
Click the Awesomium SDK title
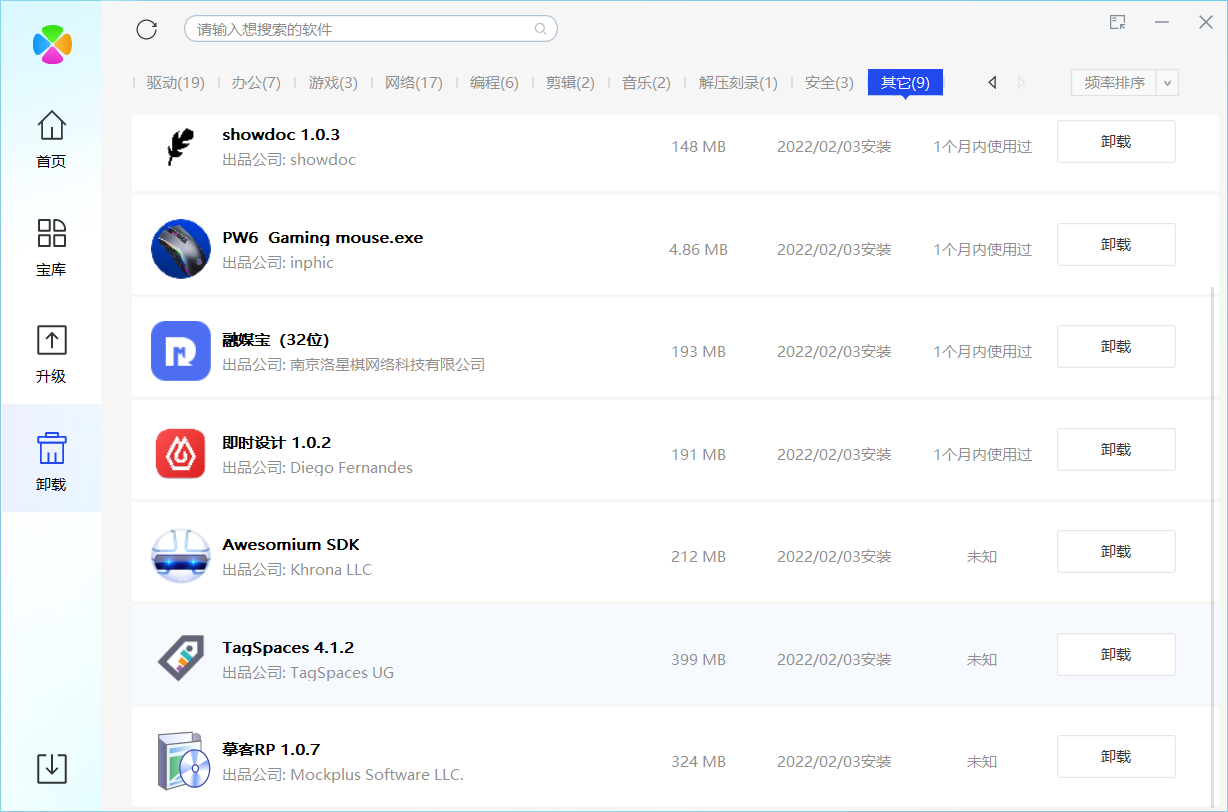(x=291, y=545)
